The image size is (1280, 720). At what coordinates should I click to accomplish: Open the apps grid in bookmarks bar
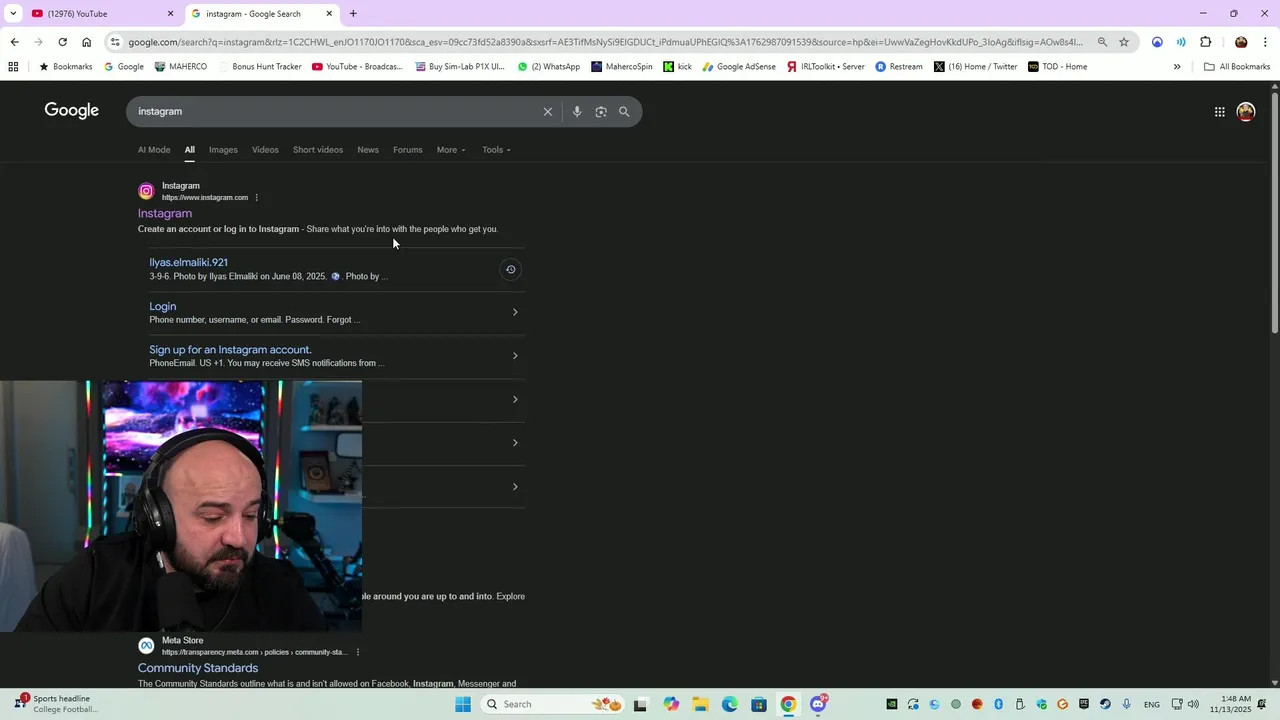pos(13,67)
